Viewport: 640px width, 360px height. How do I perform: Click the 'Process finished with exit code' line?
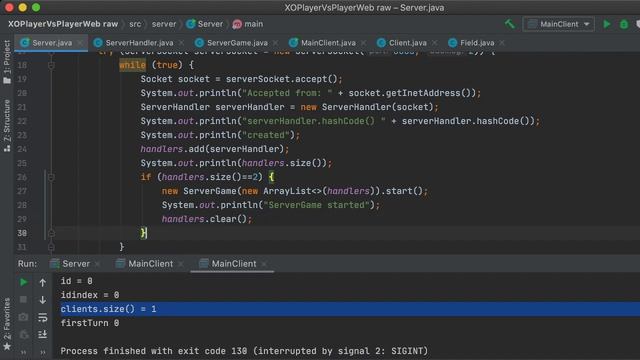click(244, 351)
